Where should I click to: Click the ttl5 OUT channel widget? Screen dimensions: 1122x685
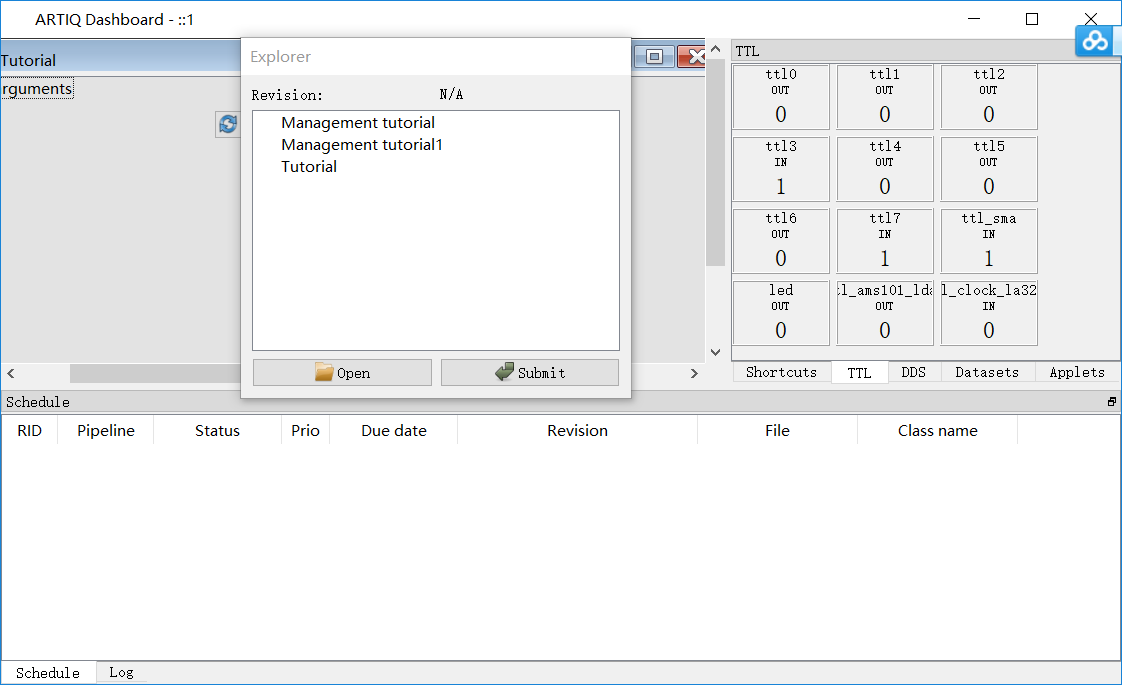pyautogui.click(x=989, y=169)
